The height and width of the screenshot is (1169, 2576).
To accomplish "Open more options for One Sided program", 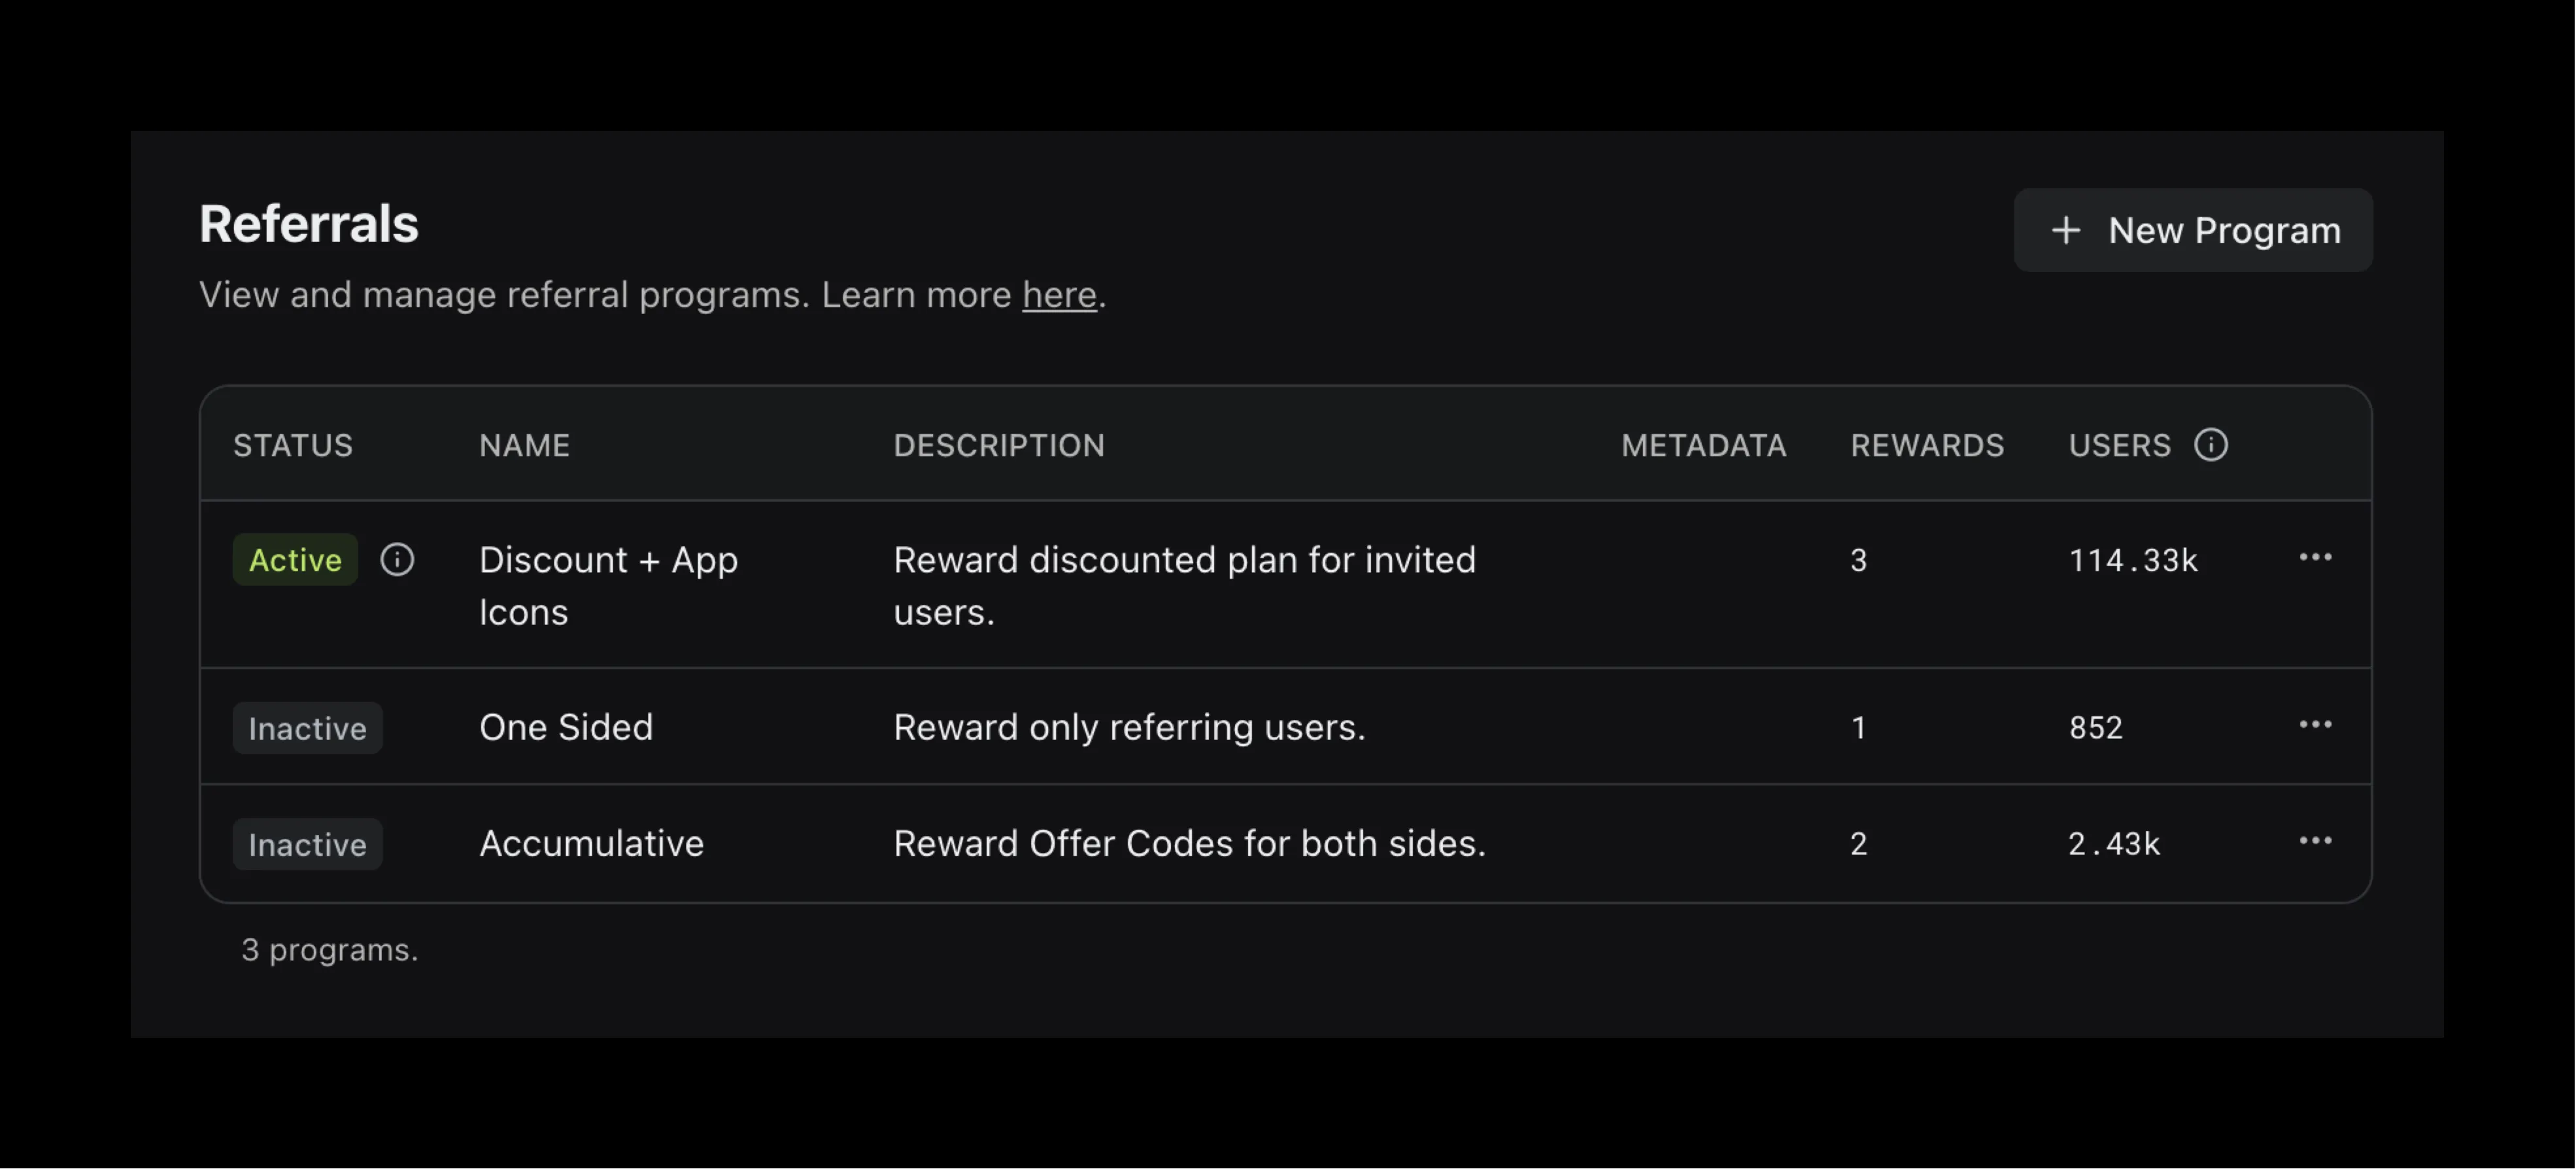I will (x=2315, y=725).
